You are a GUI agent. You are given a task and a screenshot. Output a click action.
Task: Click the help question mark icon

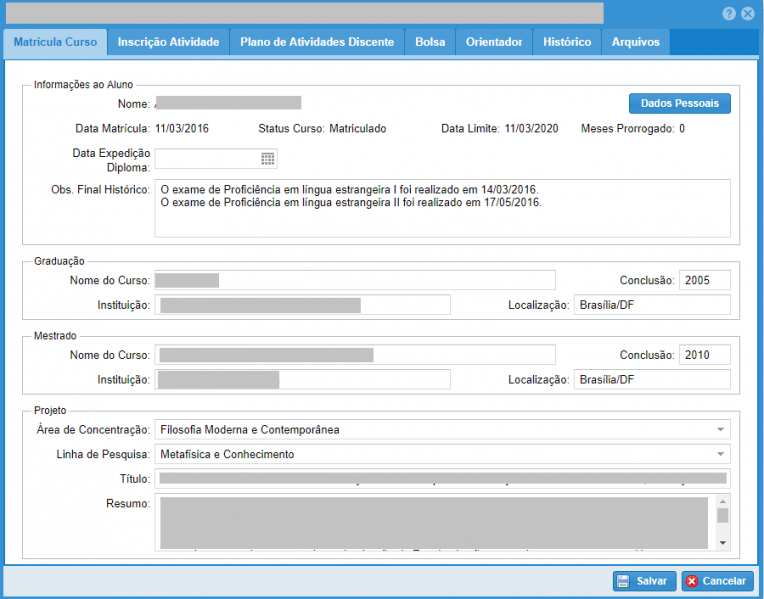pyautogui.click(x=729, y=14)
